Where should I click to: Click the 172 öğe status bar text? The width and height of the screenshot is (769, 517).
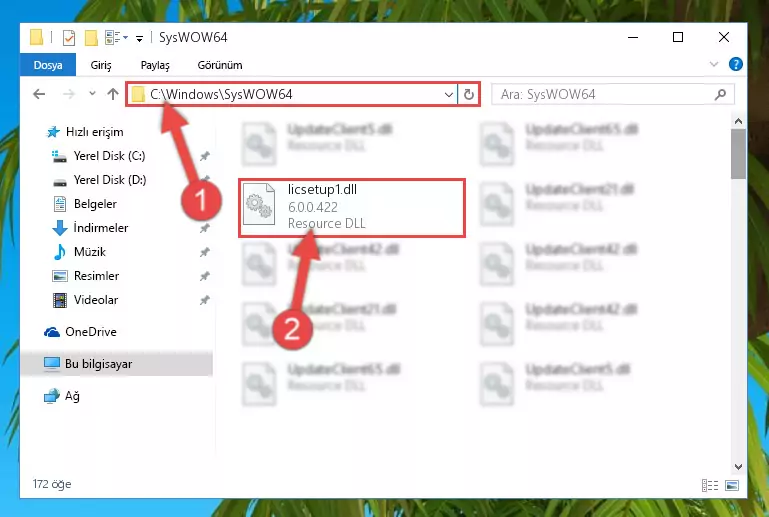click(52, 485)
